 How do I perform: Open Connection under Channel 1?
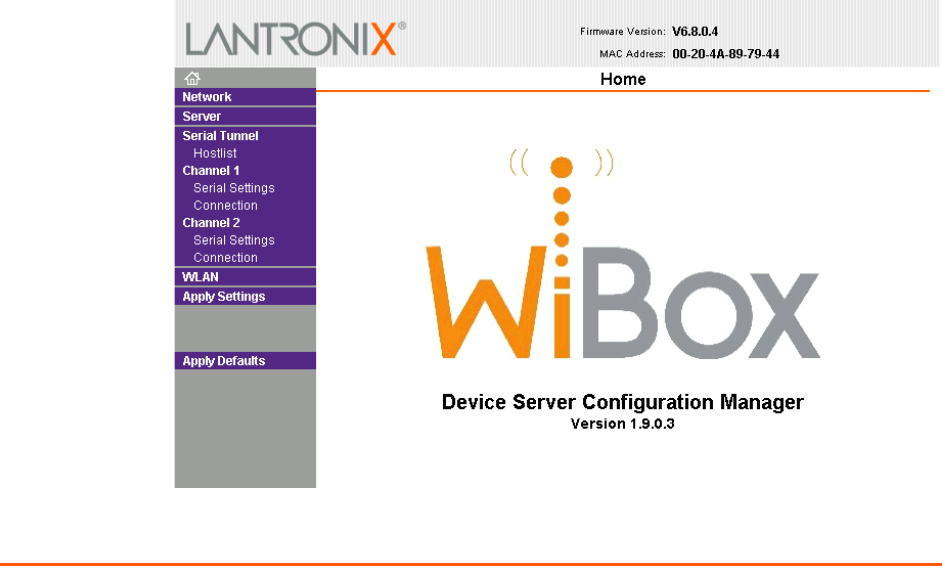click(x=225, y=205)
